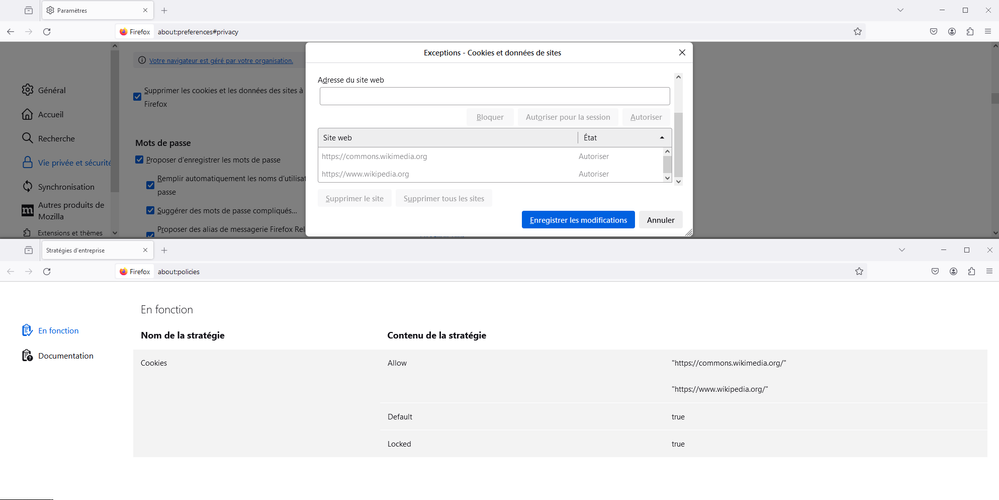Sort the list by Site web column header
Viewport: 999px width, 500px height.
pos(447,138)
